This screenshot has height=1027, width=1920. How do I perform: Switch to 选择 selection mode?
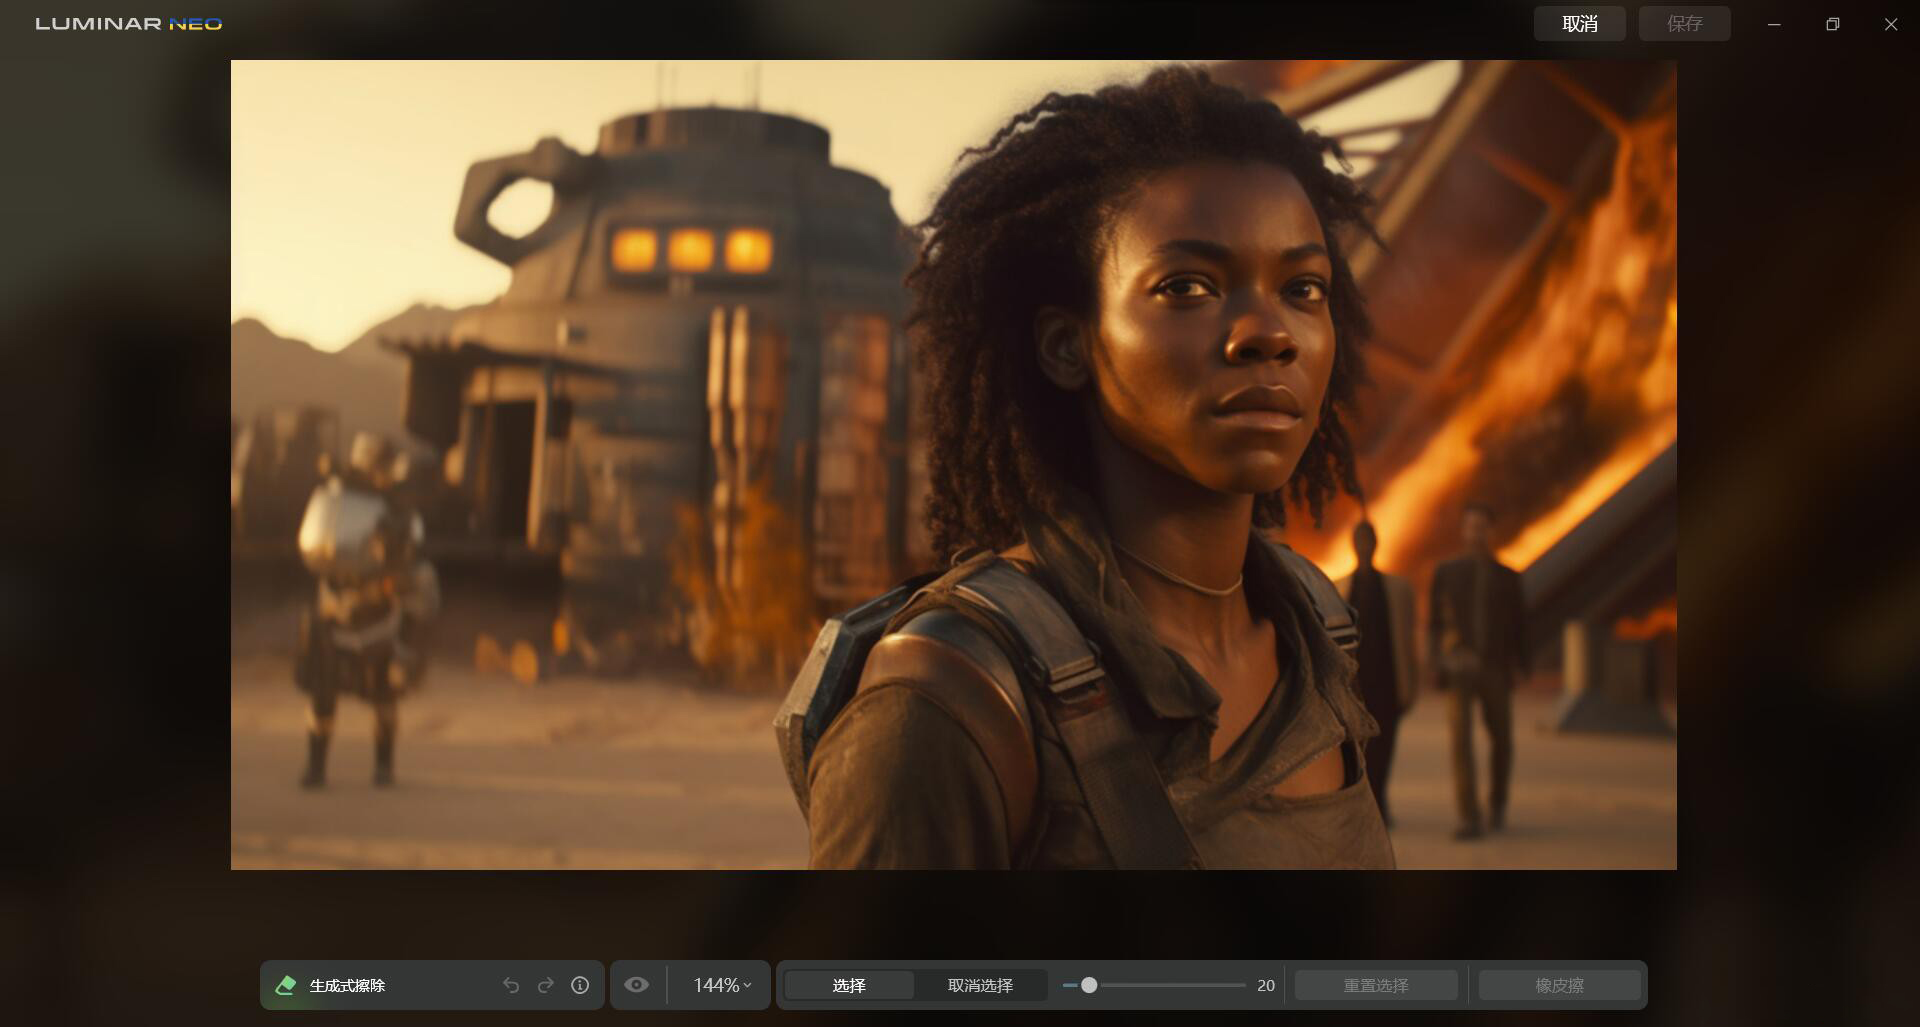point(849,985)
